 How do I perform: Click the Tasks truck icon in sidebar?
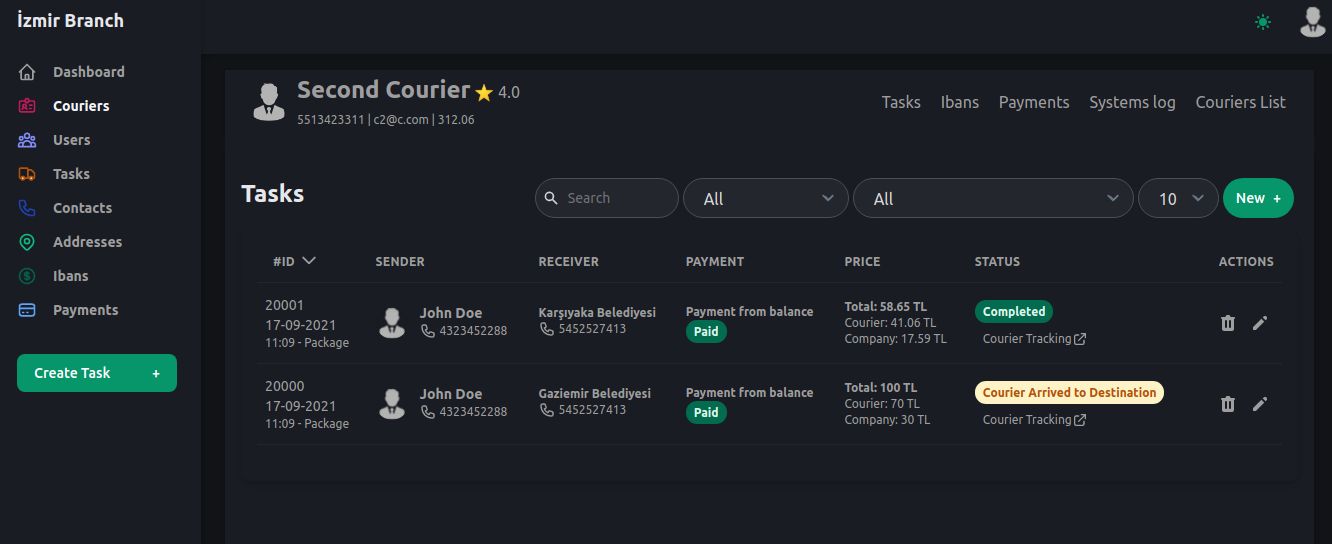click(x=27, y=174)
